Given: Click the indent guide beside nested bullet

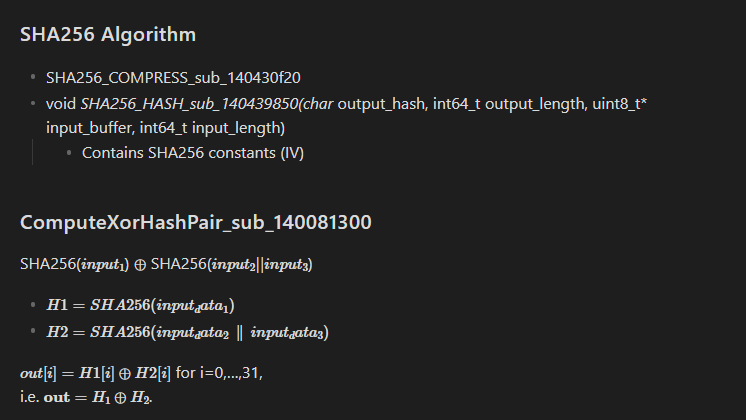Looking at the screenshot, I should [33, 153].
